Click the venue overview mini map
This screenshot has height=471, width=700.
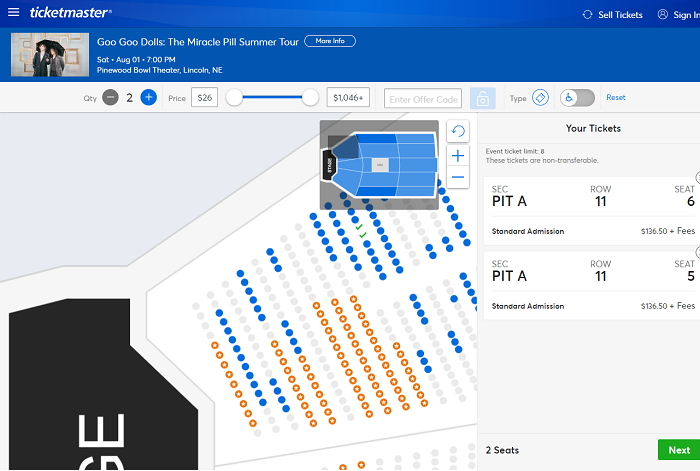point(379,165)
